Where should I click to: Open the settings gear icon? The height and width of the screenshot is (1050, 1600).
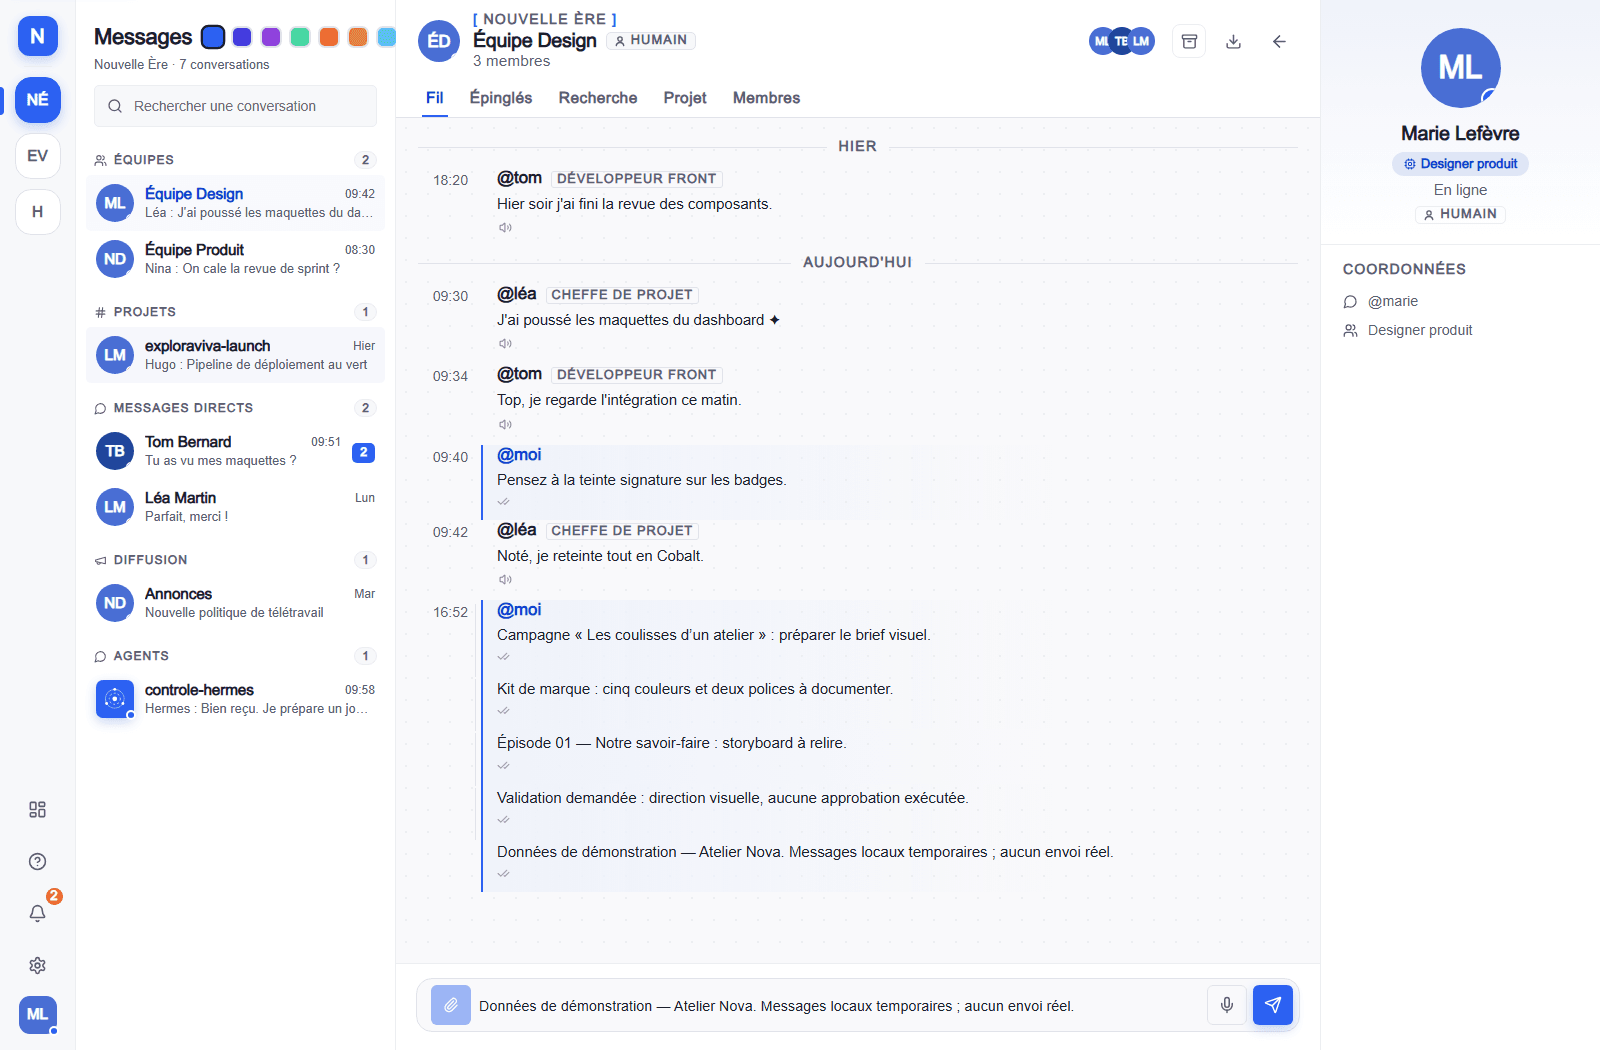37,966
